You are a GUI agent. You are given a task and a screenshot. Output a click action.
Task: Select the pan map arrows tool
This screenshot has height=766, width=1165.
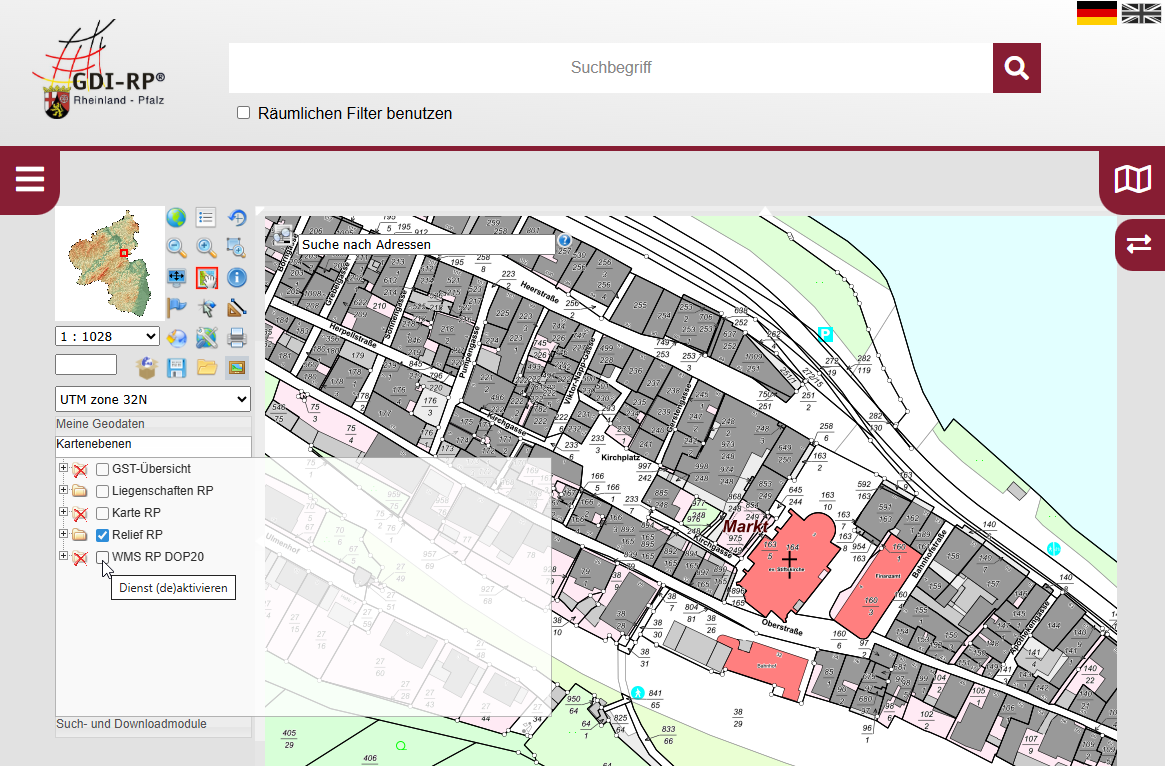pyautogui.click(x=177, y=278)
